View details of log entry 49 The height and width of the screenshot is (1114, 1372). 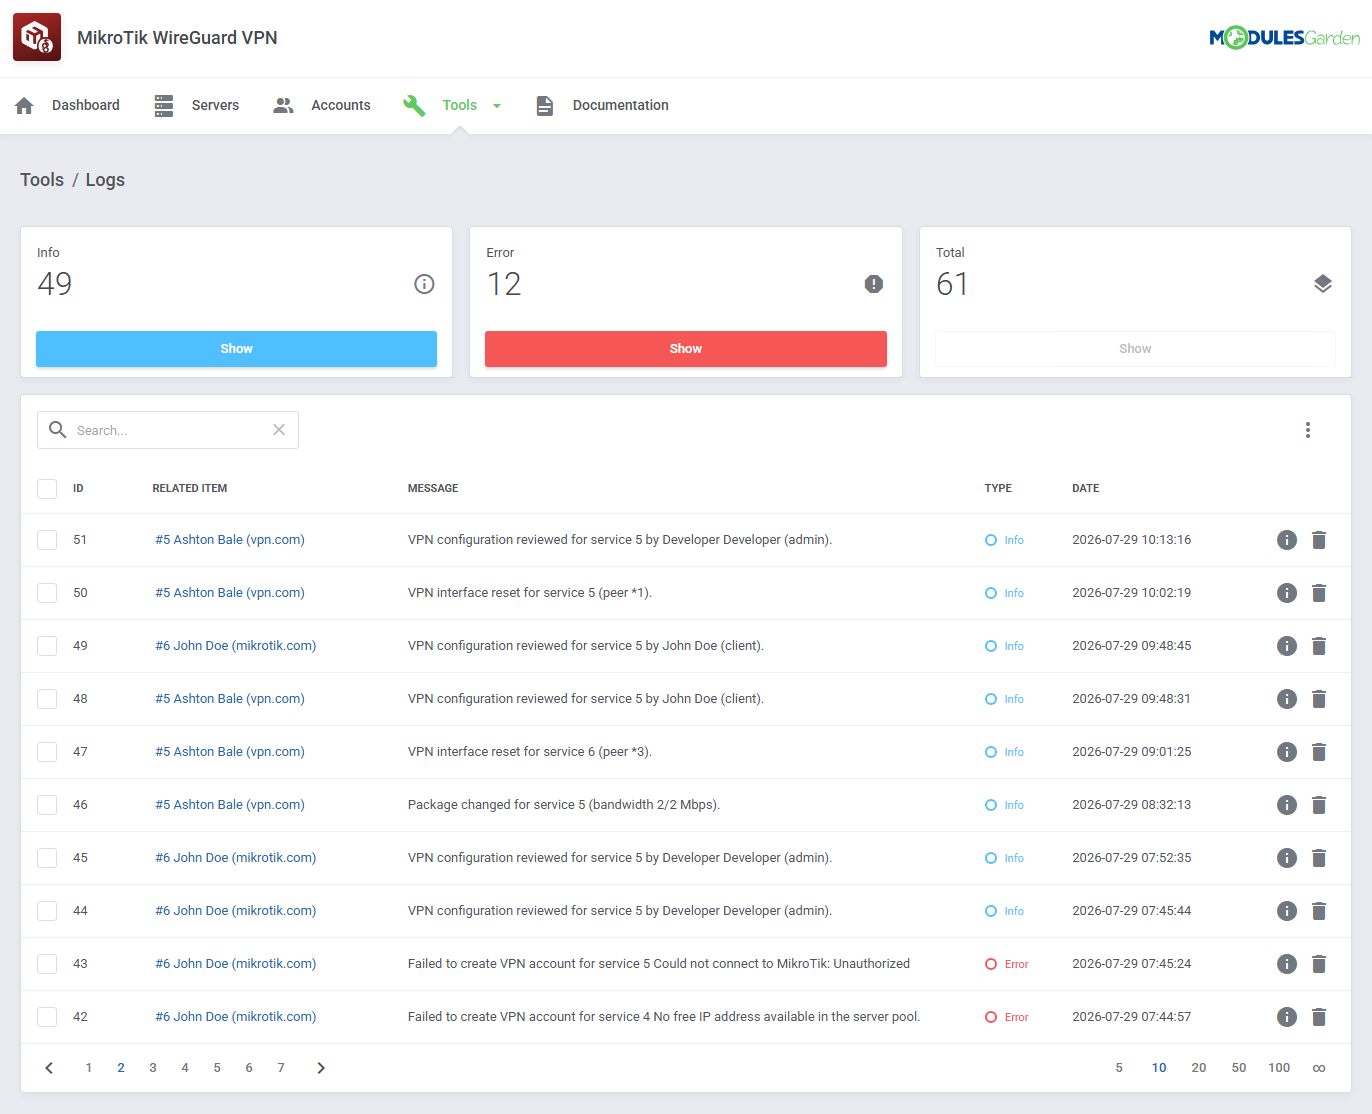pyautogui.click(x=1287, y=646)
